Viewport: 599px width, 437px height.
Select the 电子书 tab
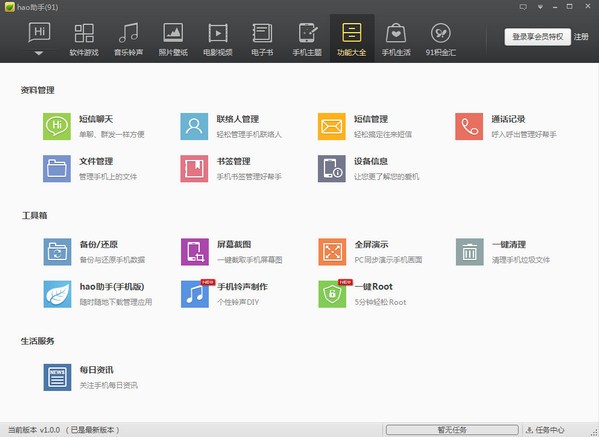tap(262, 39)
